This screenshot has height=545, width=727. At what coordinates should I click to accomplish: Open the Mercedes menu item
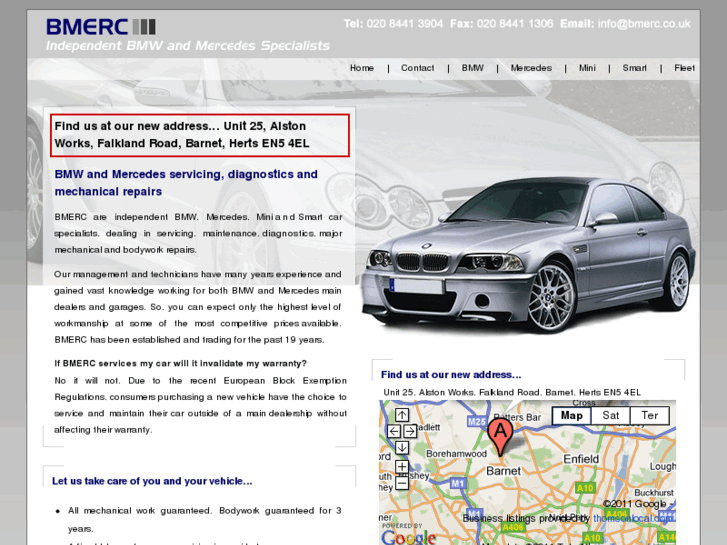(x=531, y=68)
